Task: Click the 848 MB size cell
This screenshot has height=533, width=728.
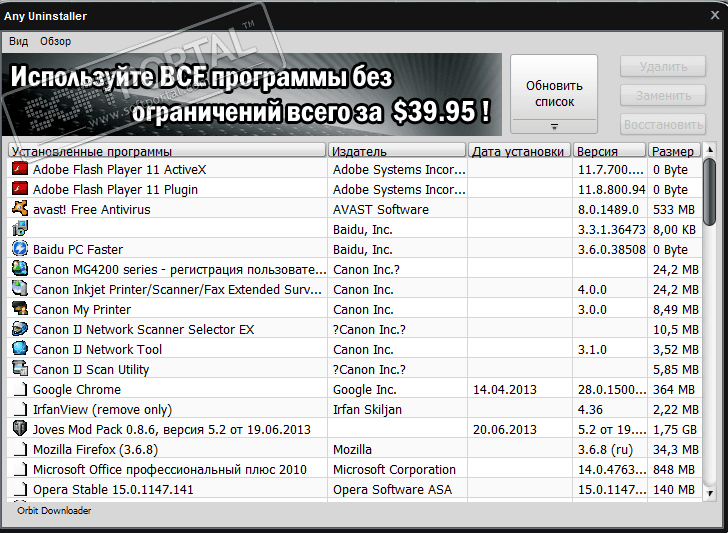Action: pyautogui.click(x=674, y=469)
